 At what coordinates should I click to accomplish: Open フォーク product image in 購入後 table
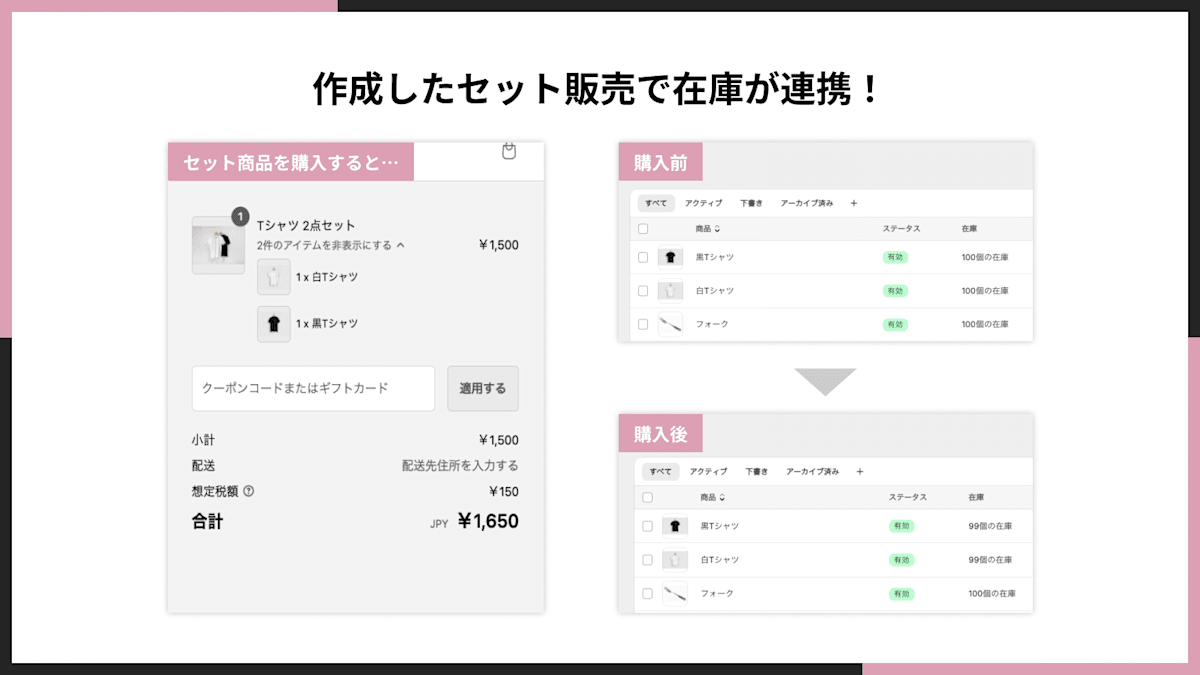click(x=675, y=593)
